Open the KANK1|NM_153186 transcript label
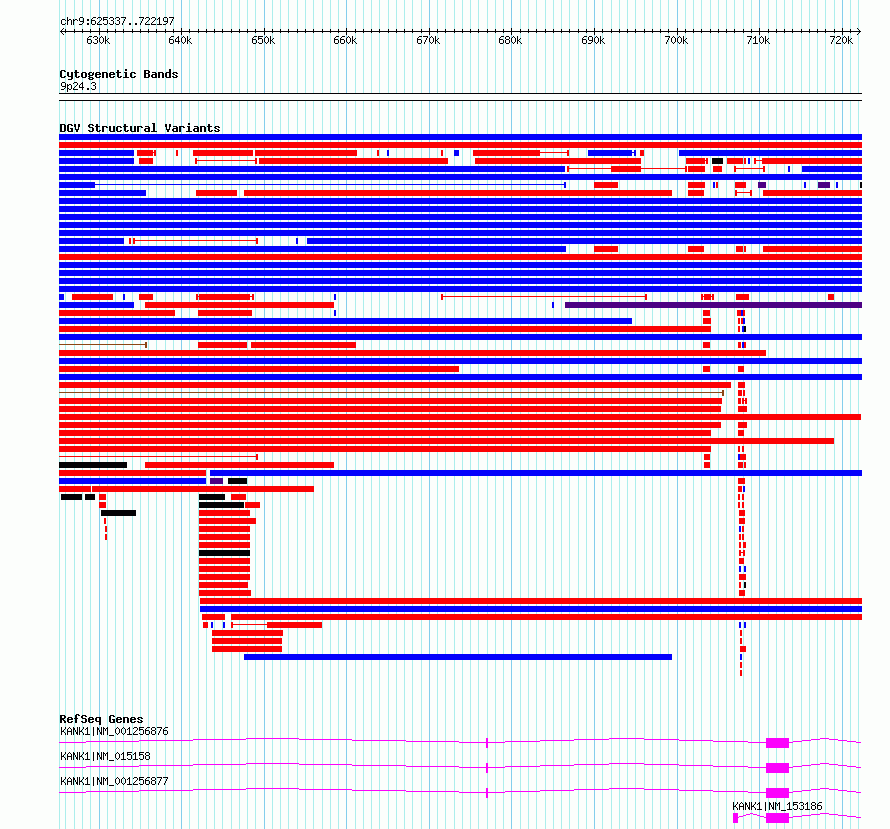 777,806
